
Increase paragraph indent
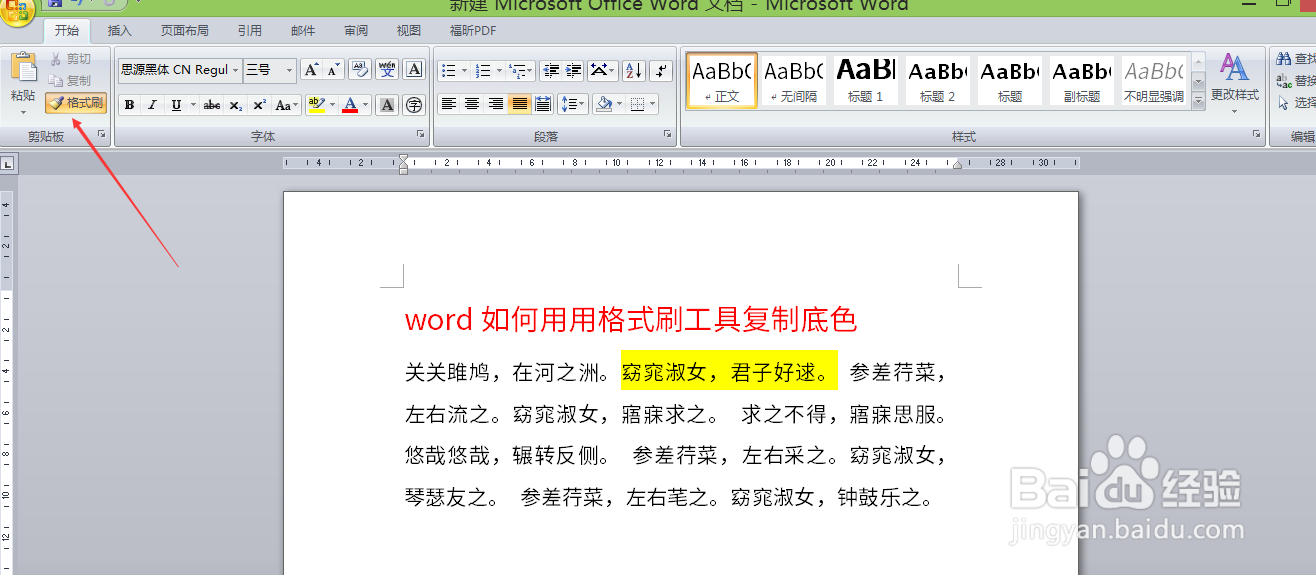pyautogui.click(x=574, y=70)
